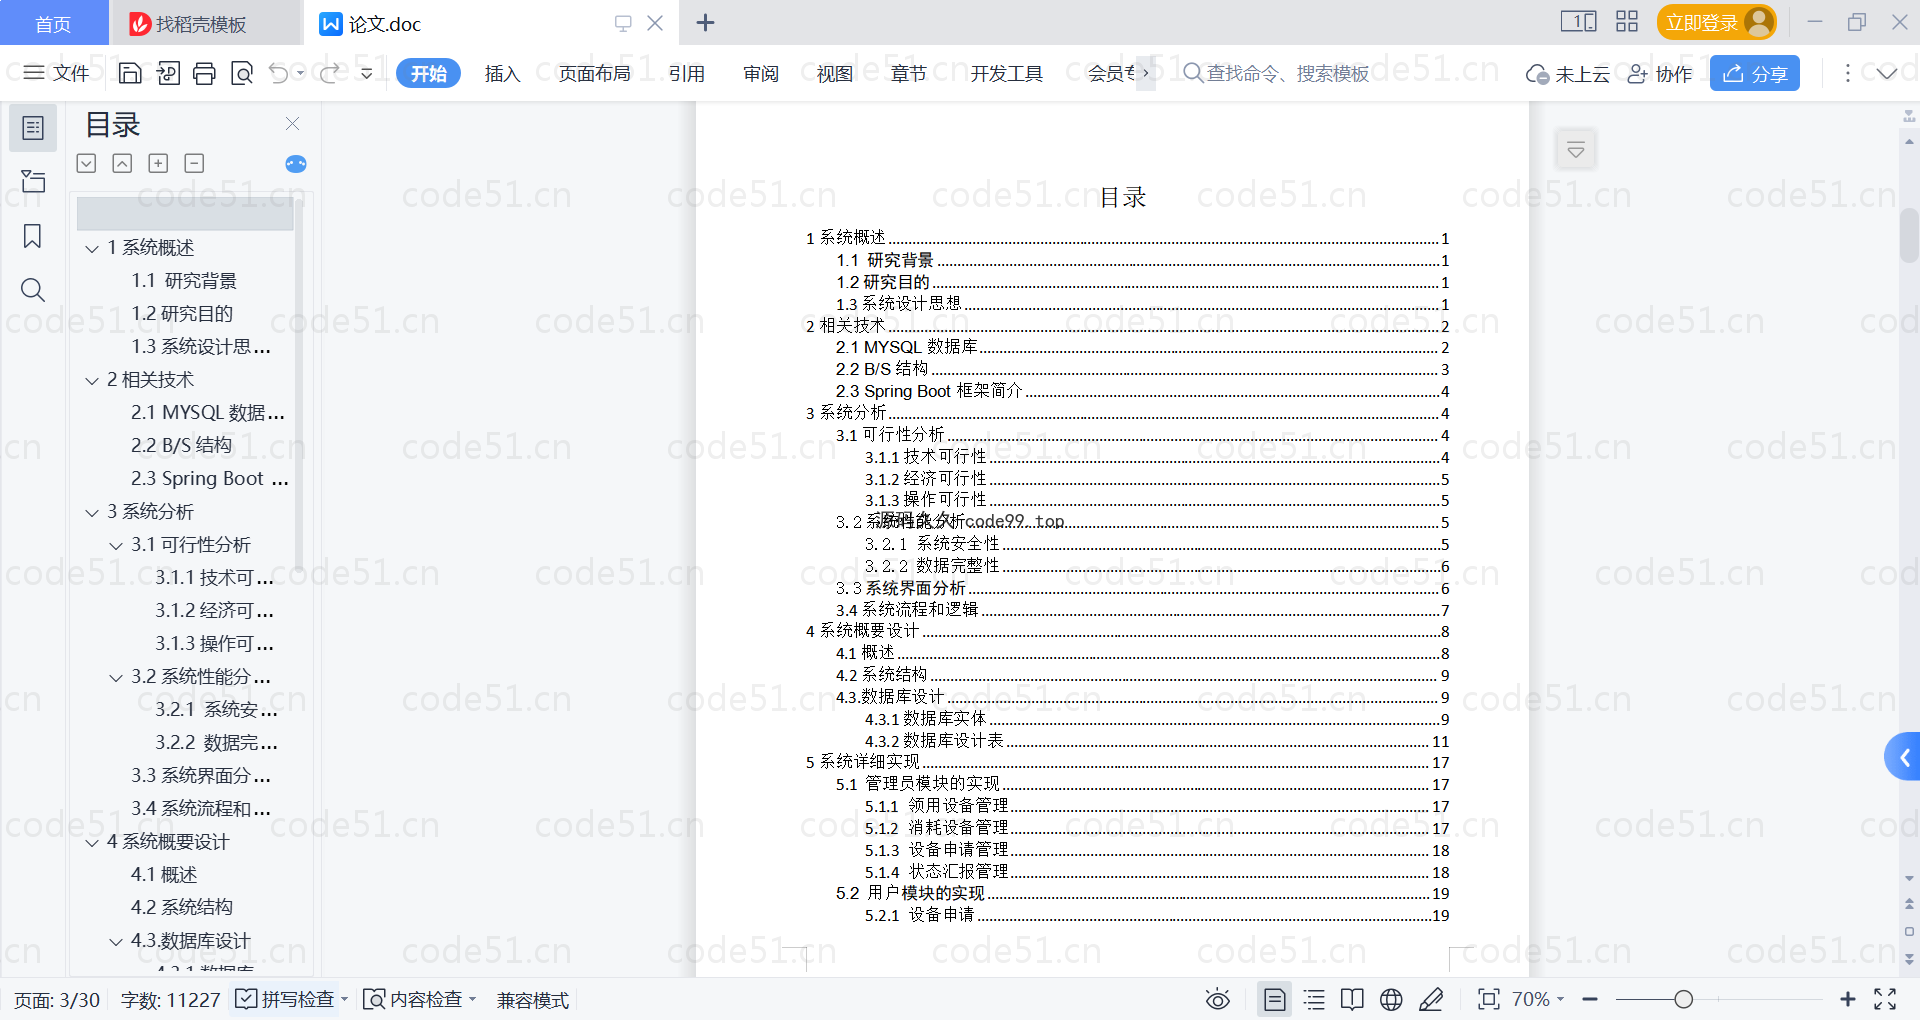The image size is (1920, 1020).
Task: Open the find sidebar search icon
Action: click(x=33, y=290)
